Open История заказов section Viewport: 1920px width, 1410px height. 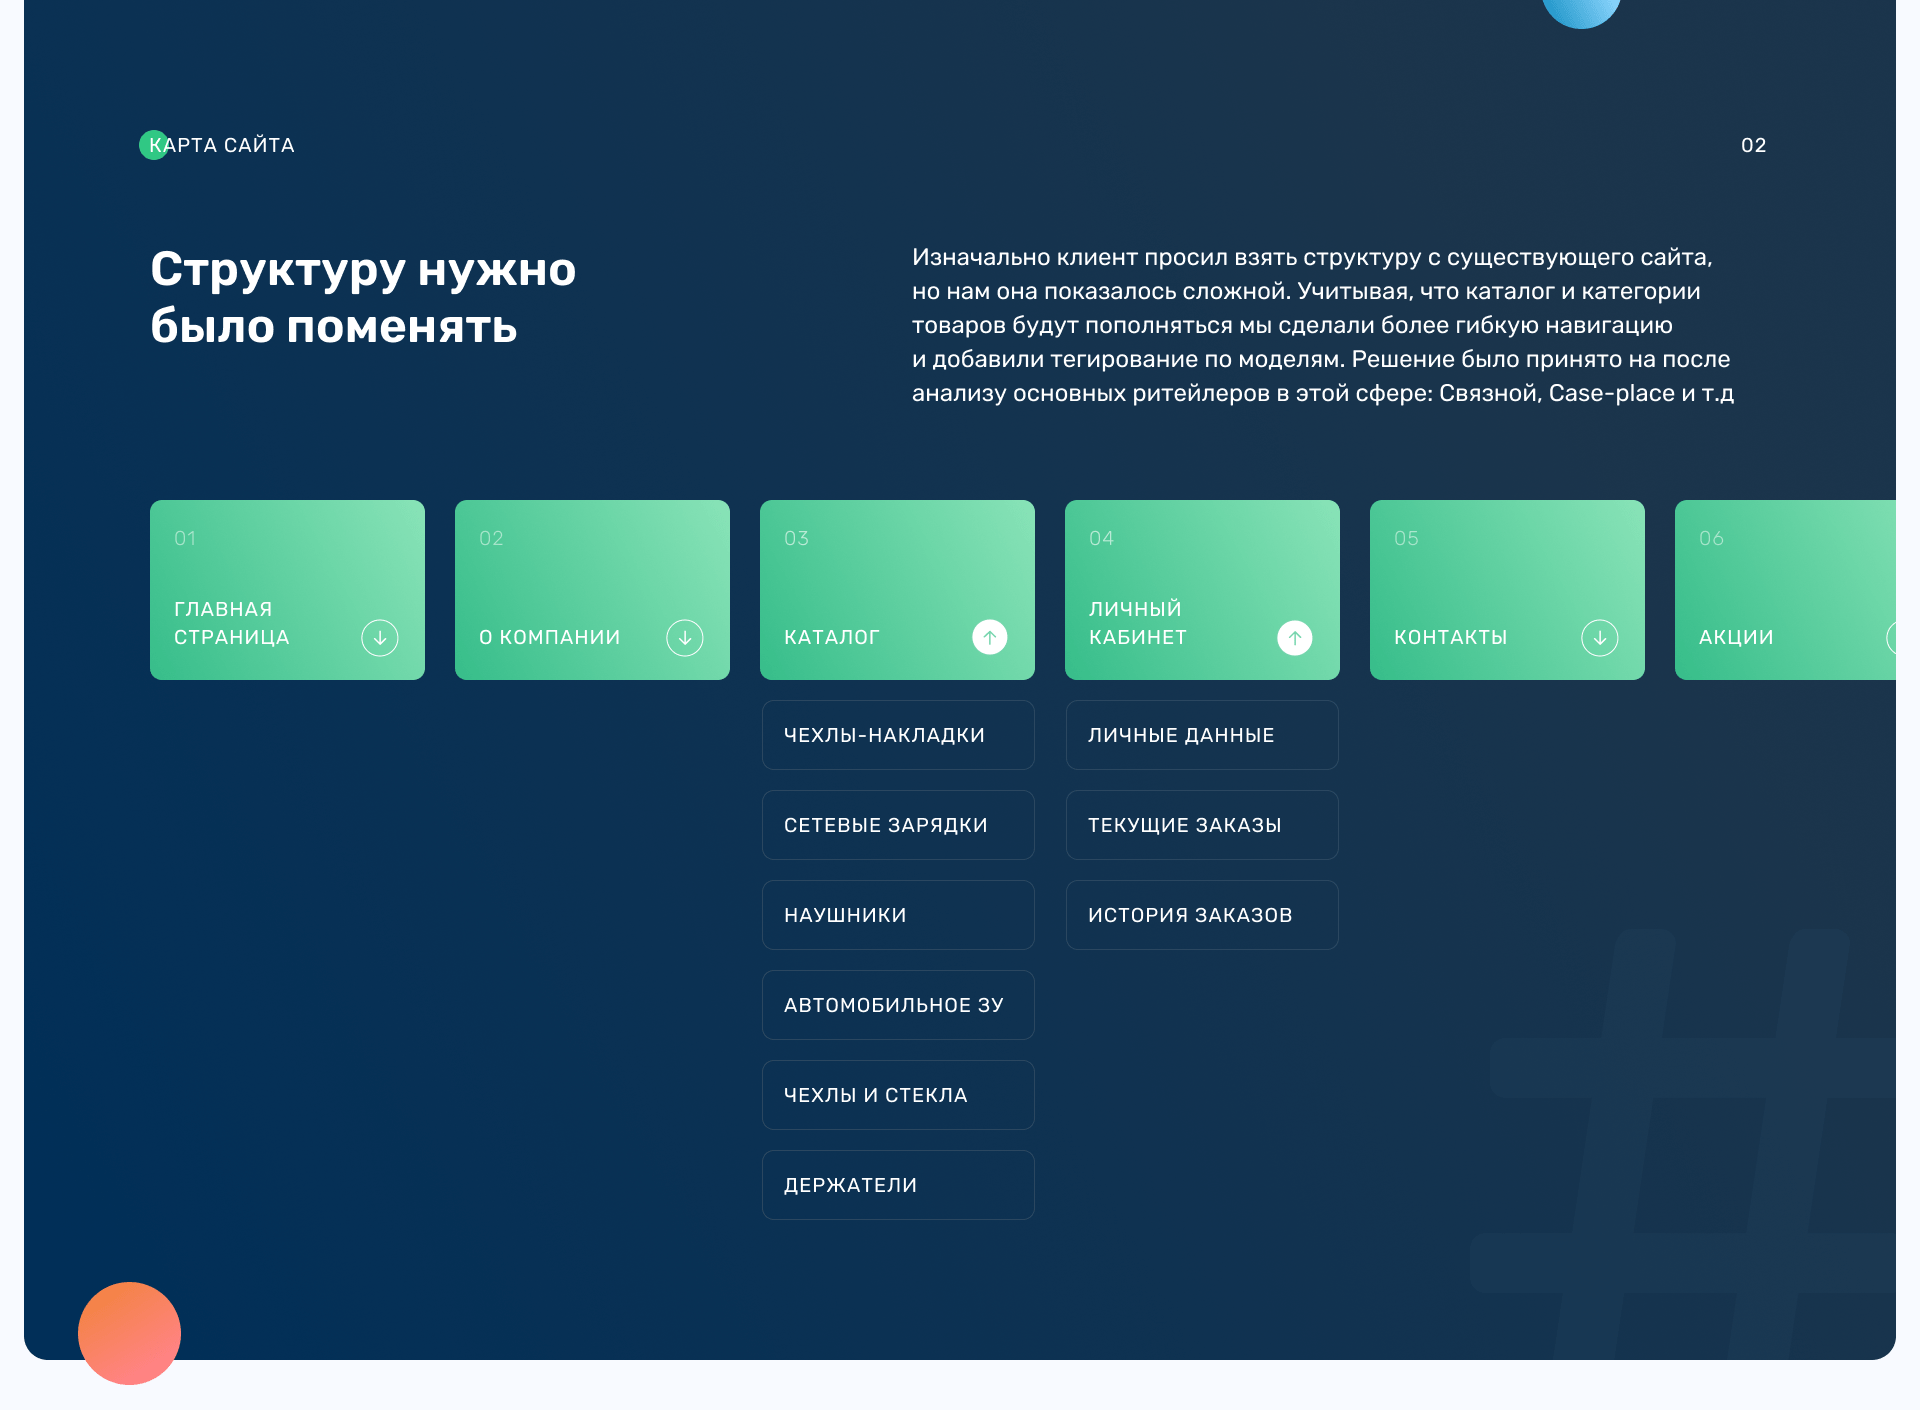(x=1202, y=915)
